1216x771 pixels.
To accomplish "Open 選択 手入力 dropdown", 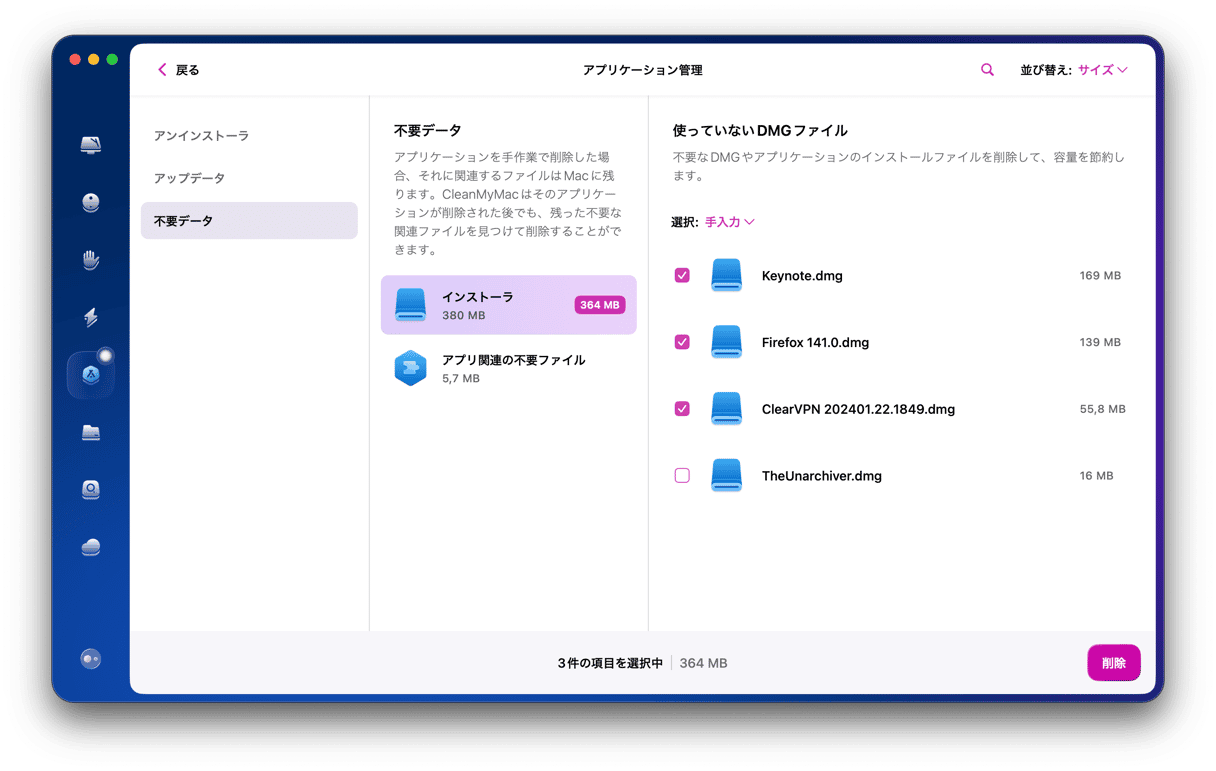I will (729, 222).
